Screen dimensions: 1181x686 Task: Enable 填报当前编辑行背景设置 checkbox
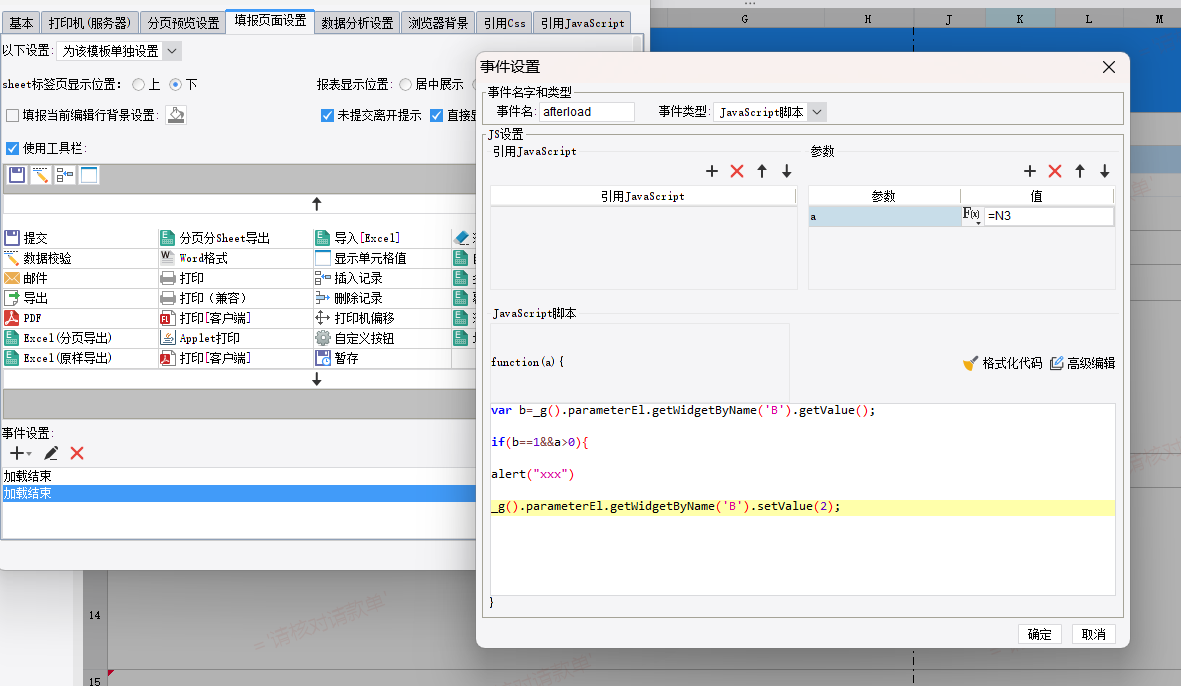pos(12,115)
